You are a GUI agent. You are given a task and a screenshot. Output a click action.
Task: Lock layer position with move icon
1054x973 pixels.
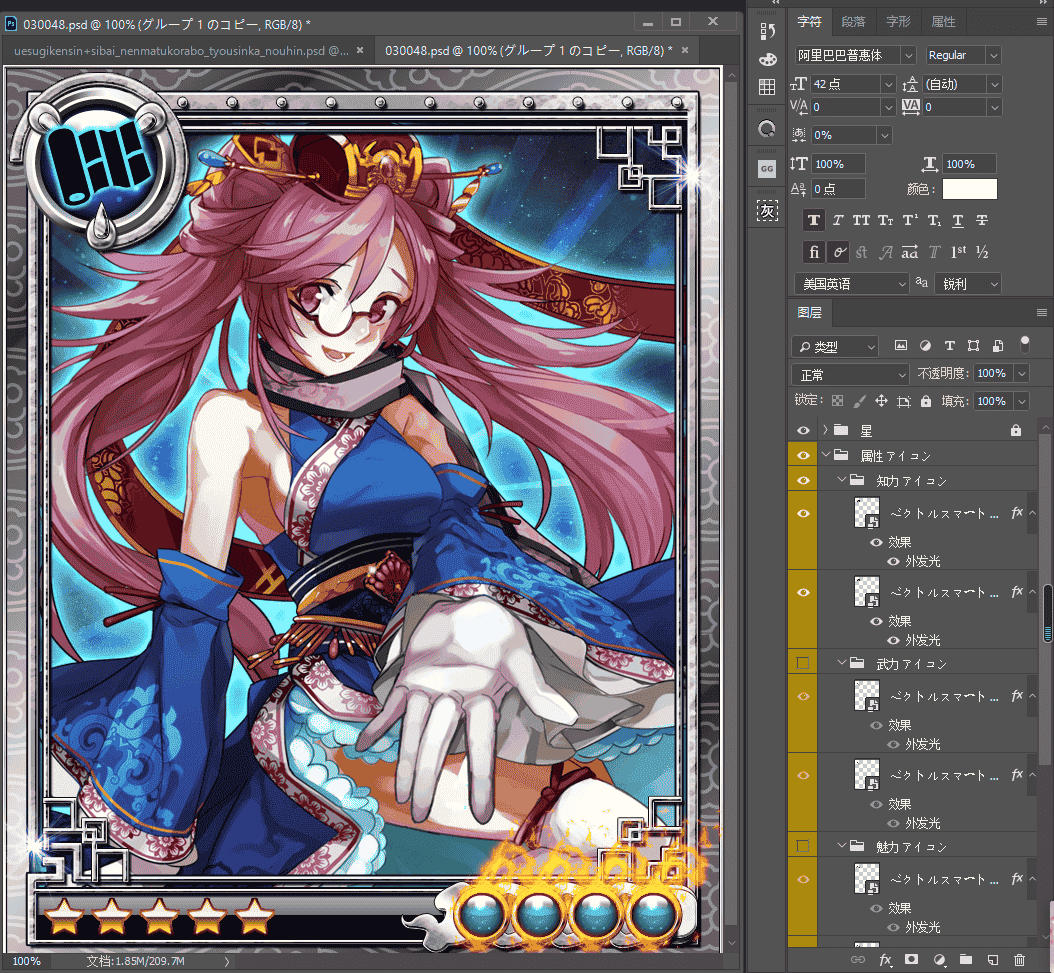[881, 401]
